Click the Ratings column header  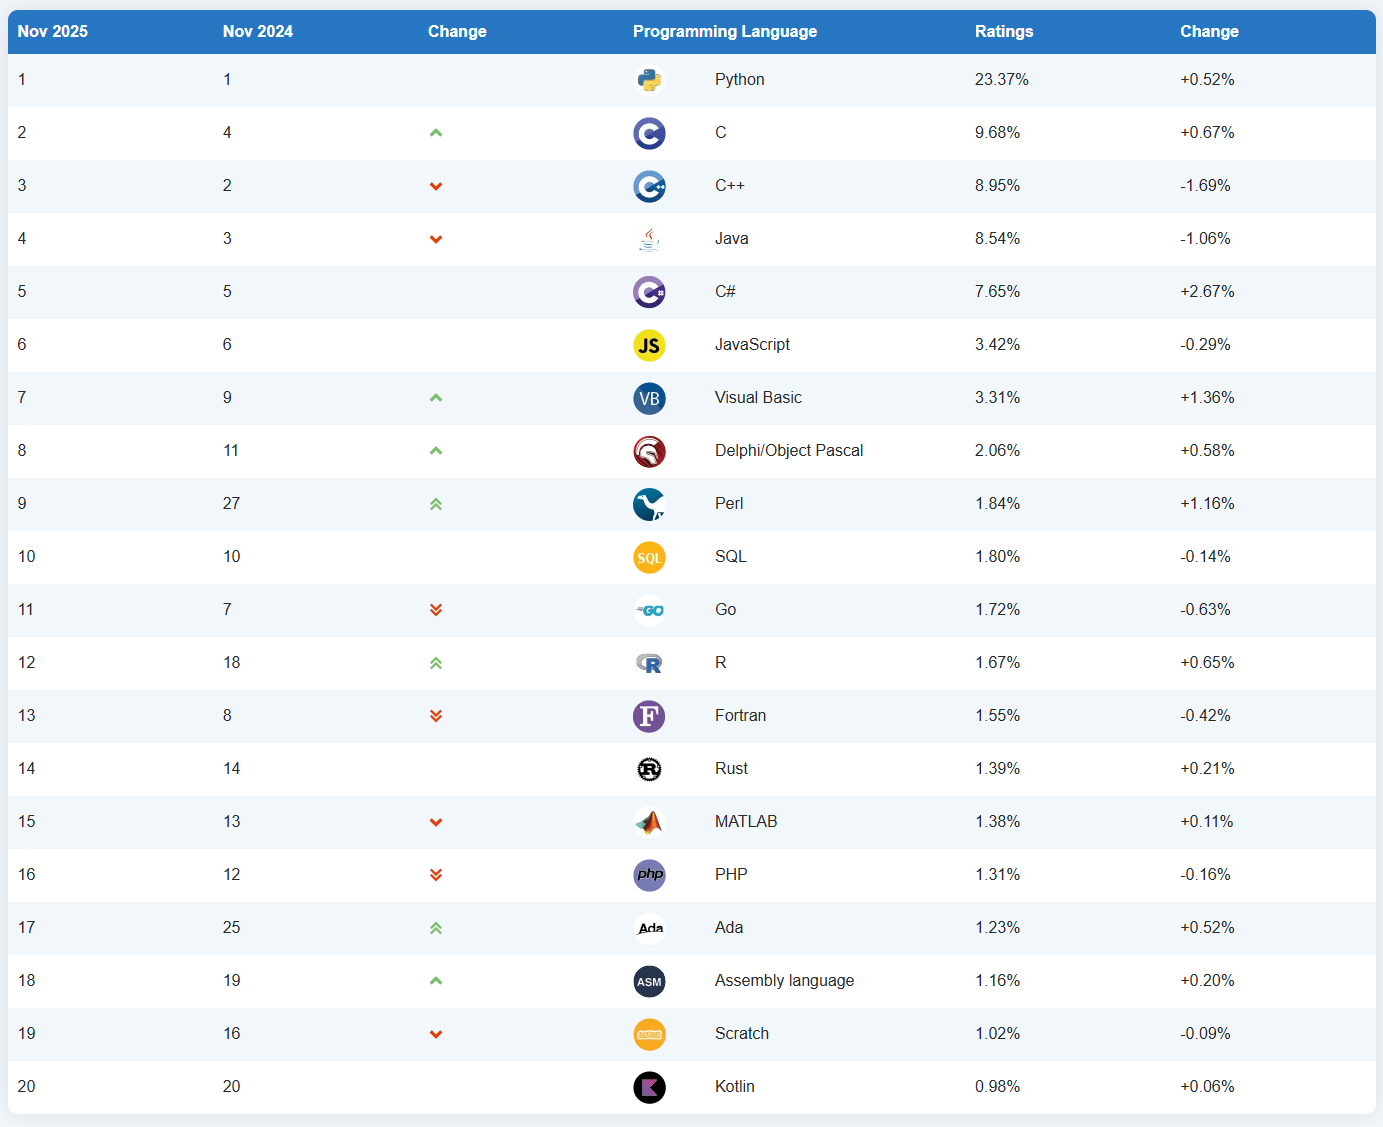(x=1004, y=31)
